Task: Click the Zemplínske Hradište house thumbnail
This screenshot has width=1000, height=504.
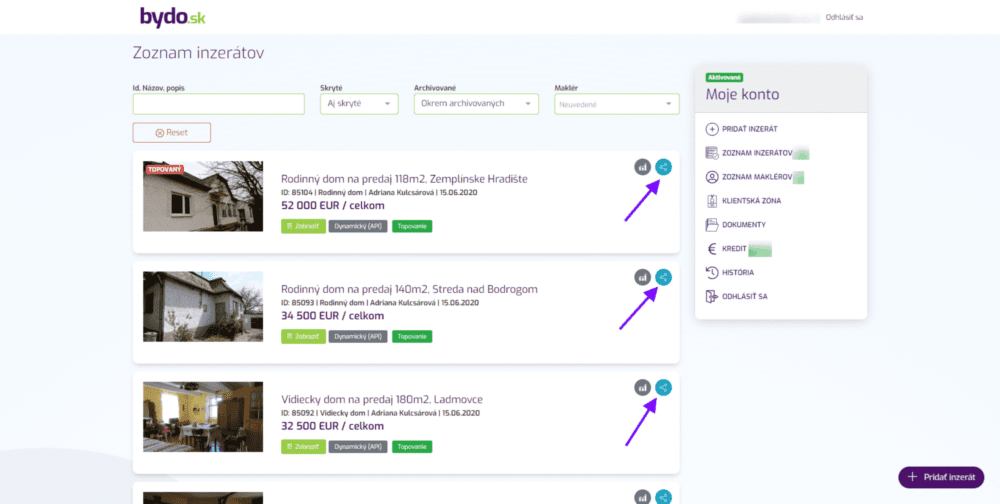Action: [203, 196]
